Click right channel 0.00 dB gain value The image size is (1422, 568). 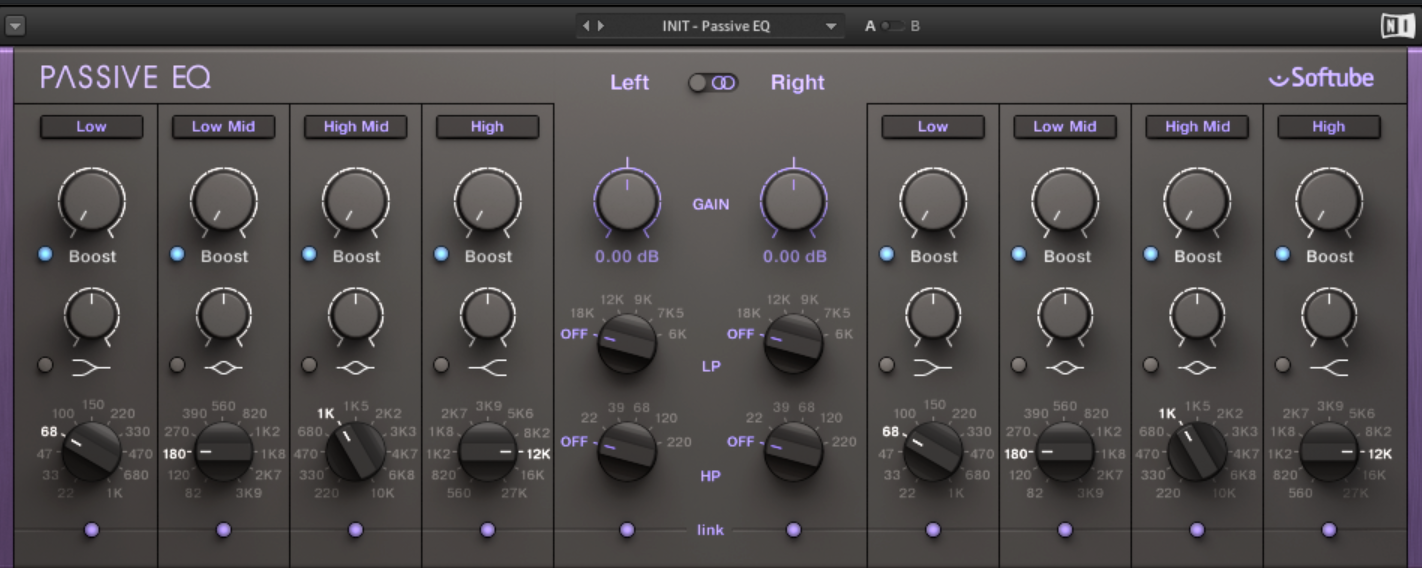click(x=794, y=256)
